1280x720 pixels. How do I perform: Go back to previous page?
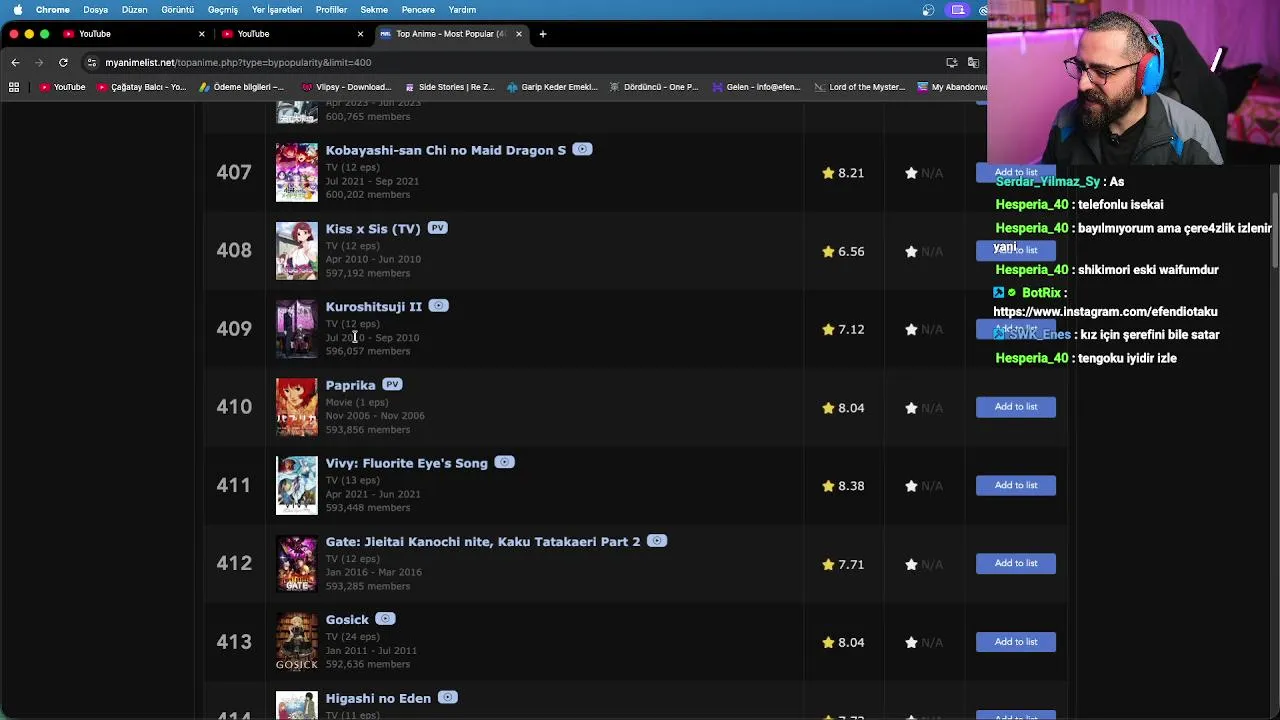coord(15,62)
